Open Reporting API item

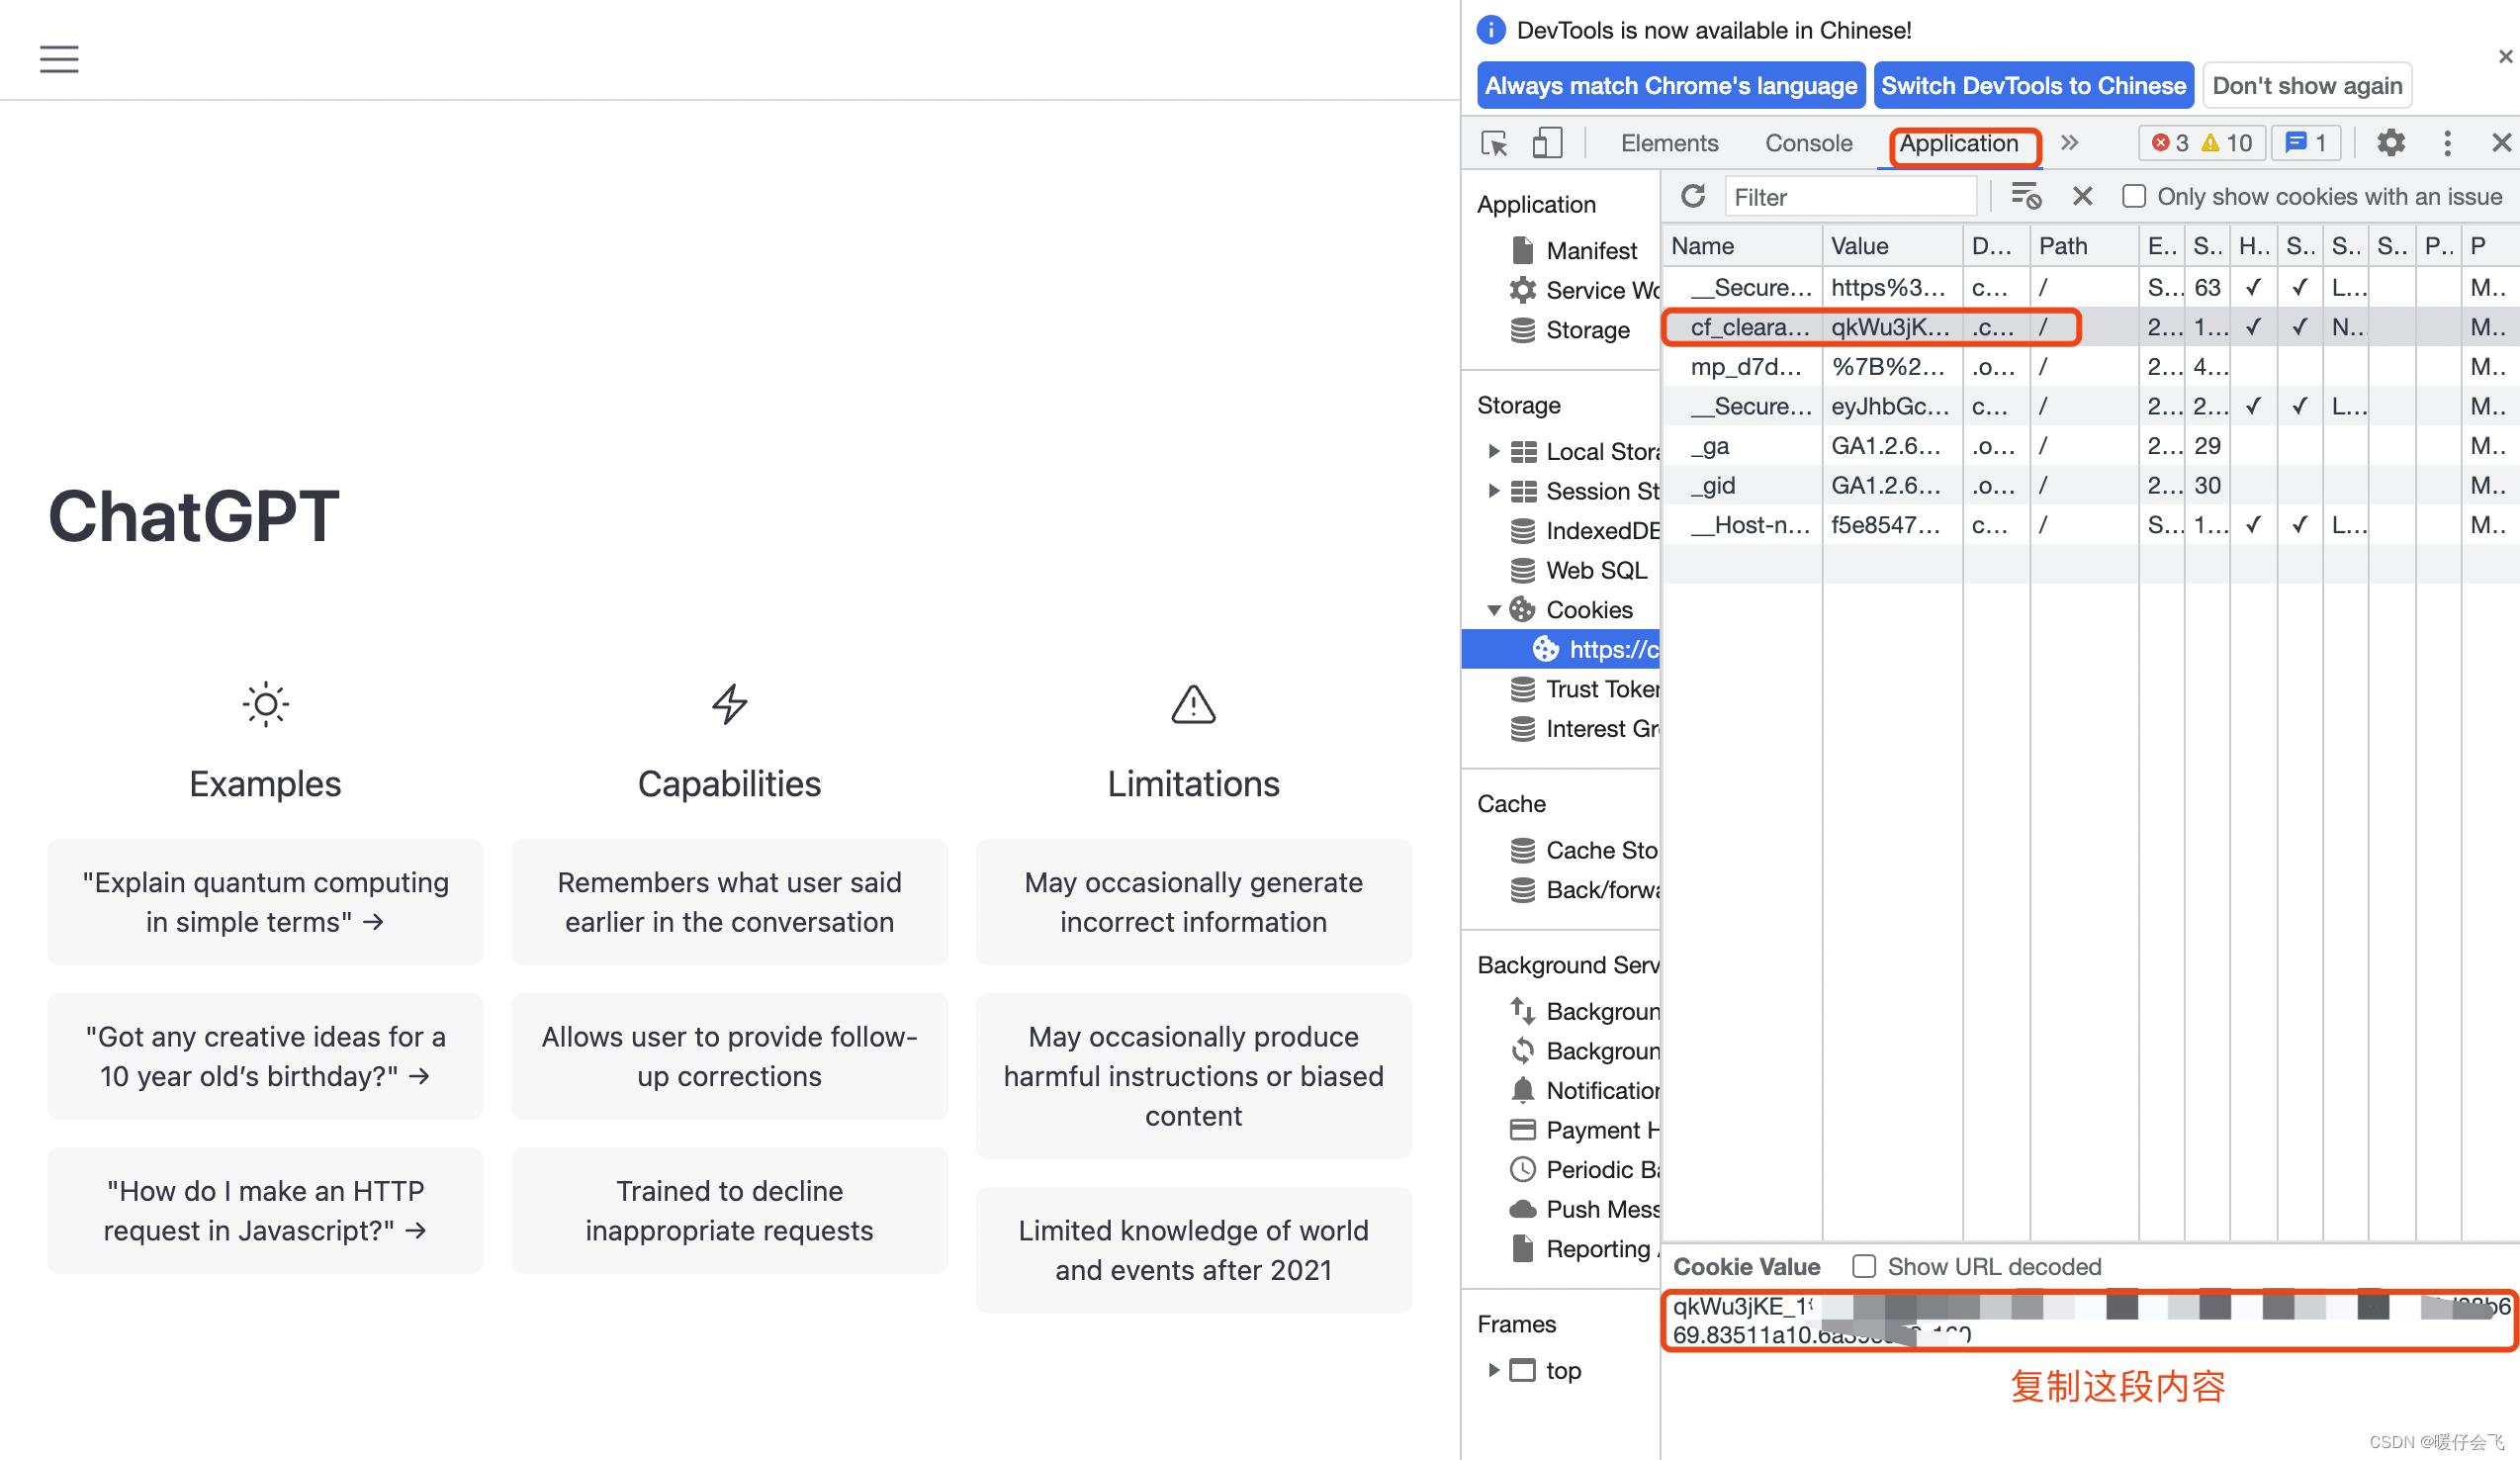[1584, 1249]
